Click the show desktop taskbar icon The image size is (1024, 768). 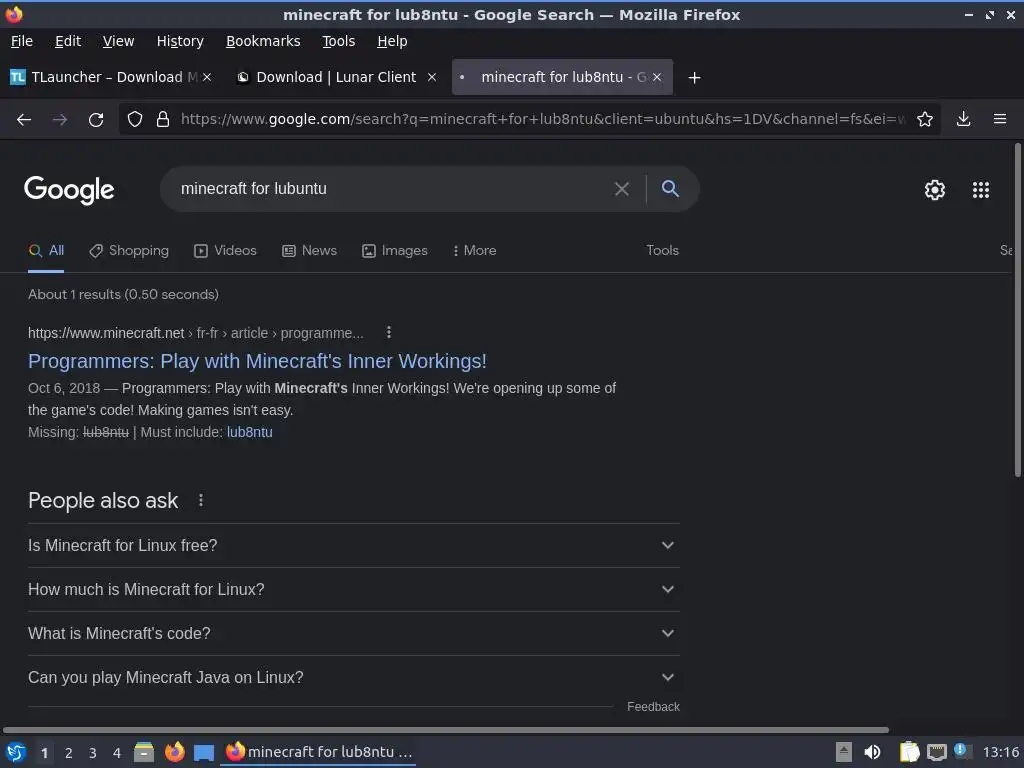click(204, 753)
